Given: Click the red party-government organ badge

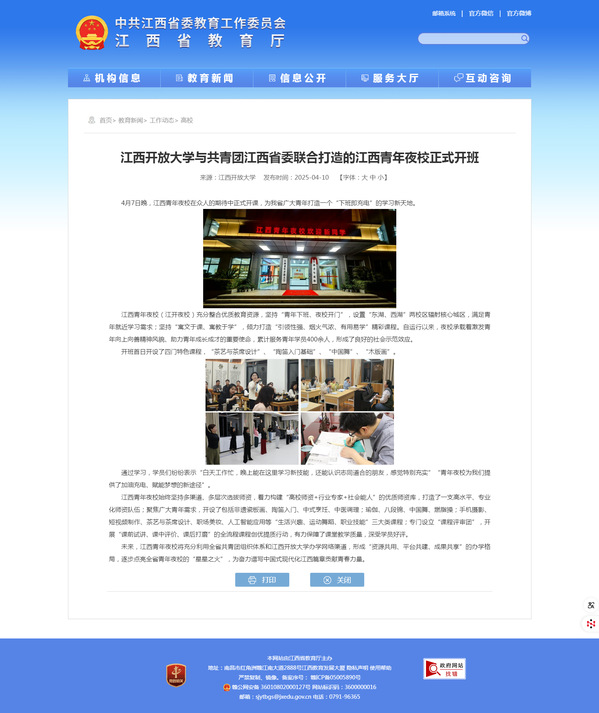Looking at the screenshot, I should pyautogui.click(x=176, y=675).
